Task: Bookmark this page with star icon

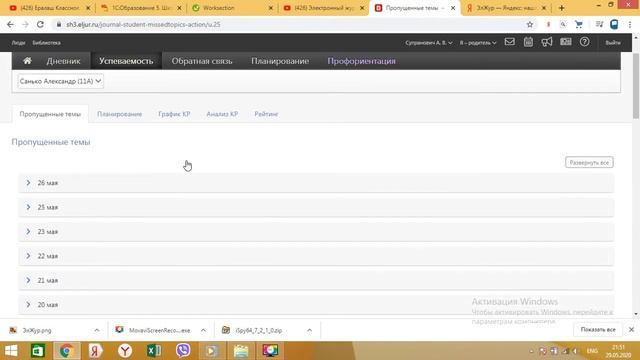Action: 530,24
